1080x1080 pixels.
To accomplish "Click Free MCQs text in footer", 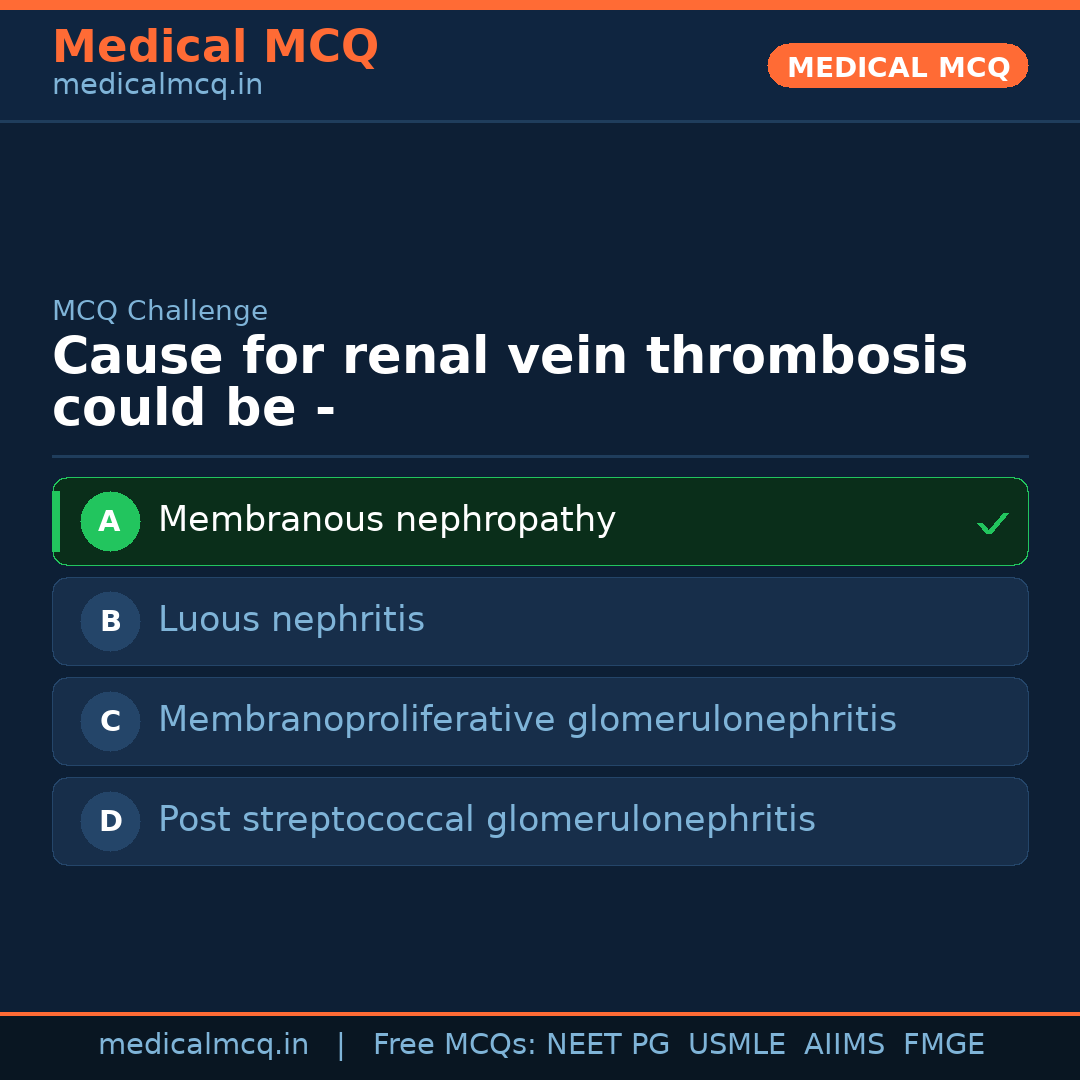I will pos(455,1045).
